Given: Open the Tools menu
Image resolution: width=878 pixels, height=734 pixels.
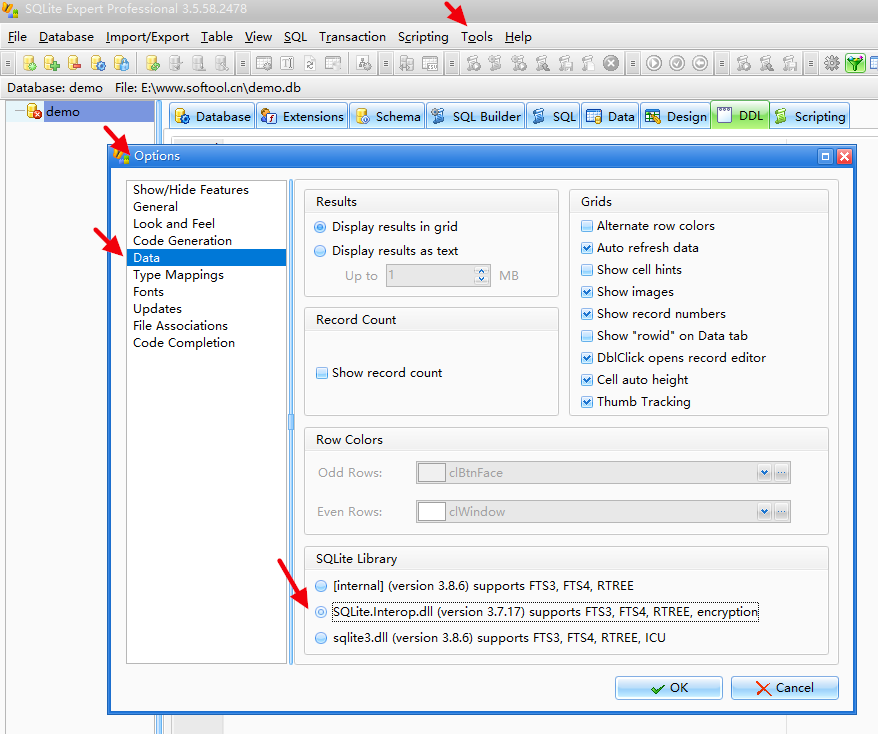Looking at the screenshot, I should [477, 37].
